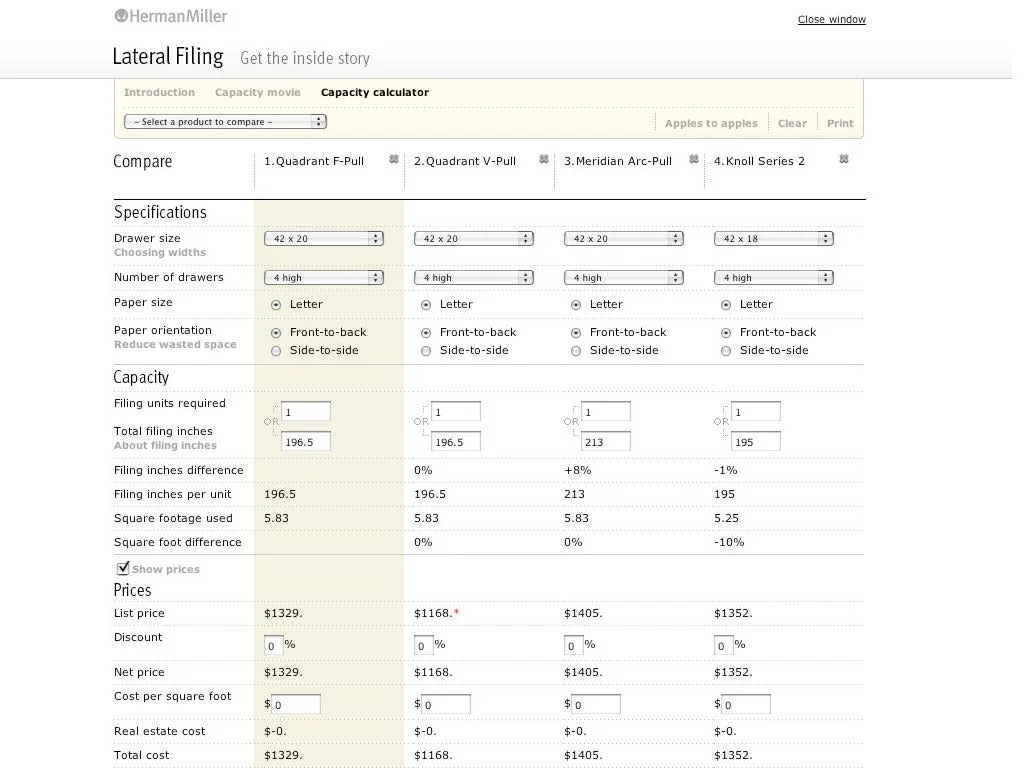Image resolution: width=1024 pixels, height=768 pixels.
Task: Click Knoll Series 2 cost per square foot field
Action: [746, 704]
